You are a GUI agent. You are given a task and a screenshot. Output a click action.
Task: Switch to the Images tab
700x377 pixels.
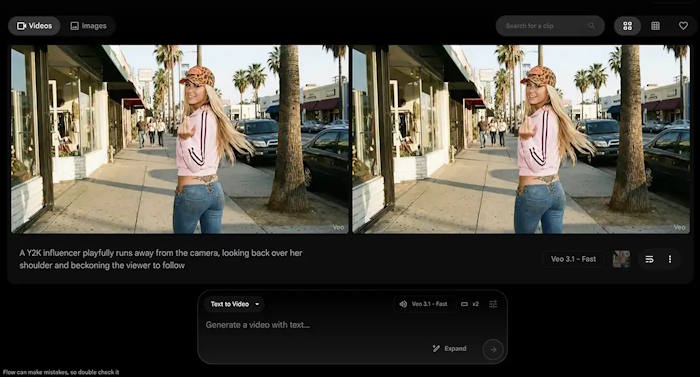(x=88, y=26)
